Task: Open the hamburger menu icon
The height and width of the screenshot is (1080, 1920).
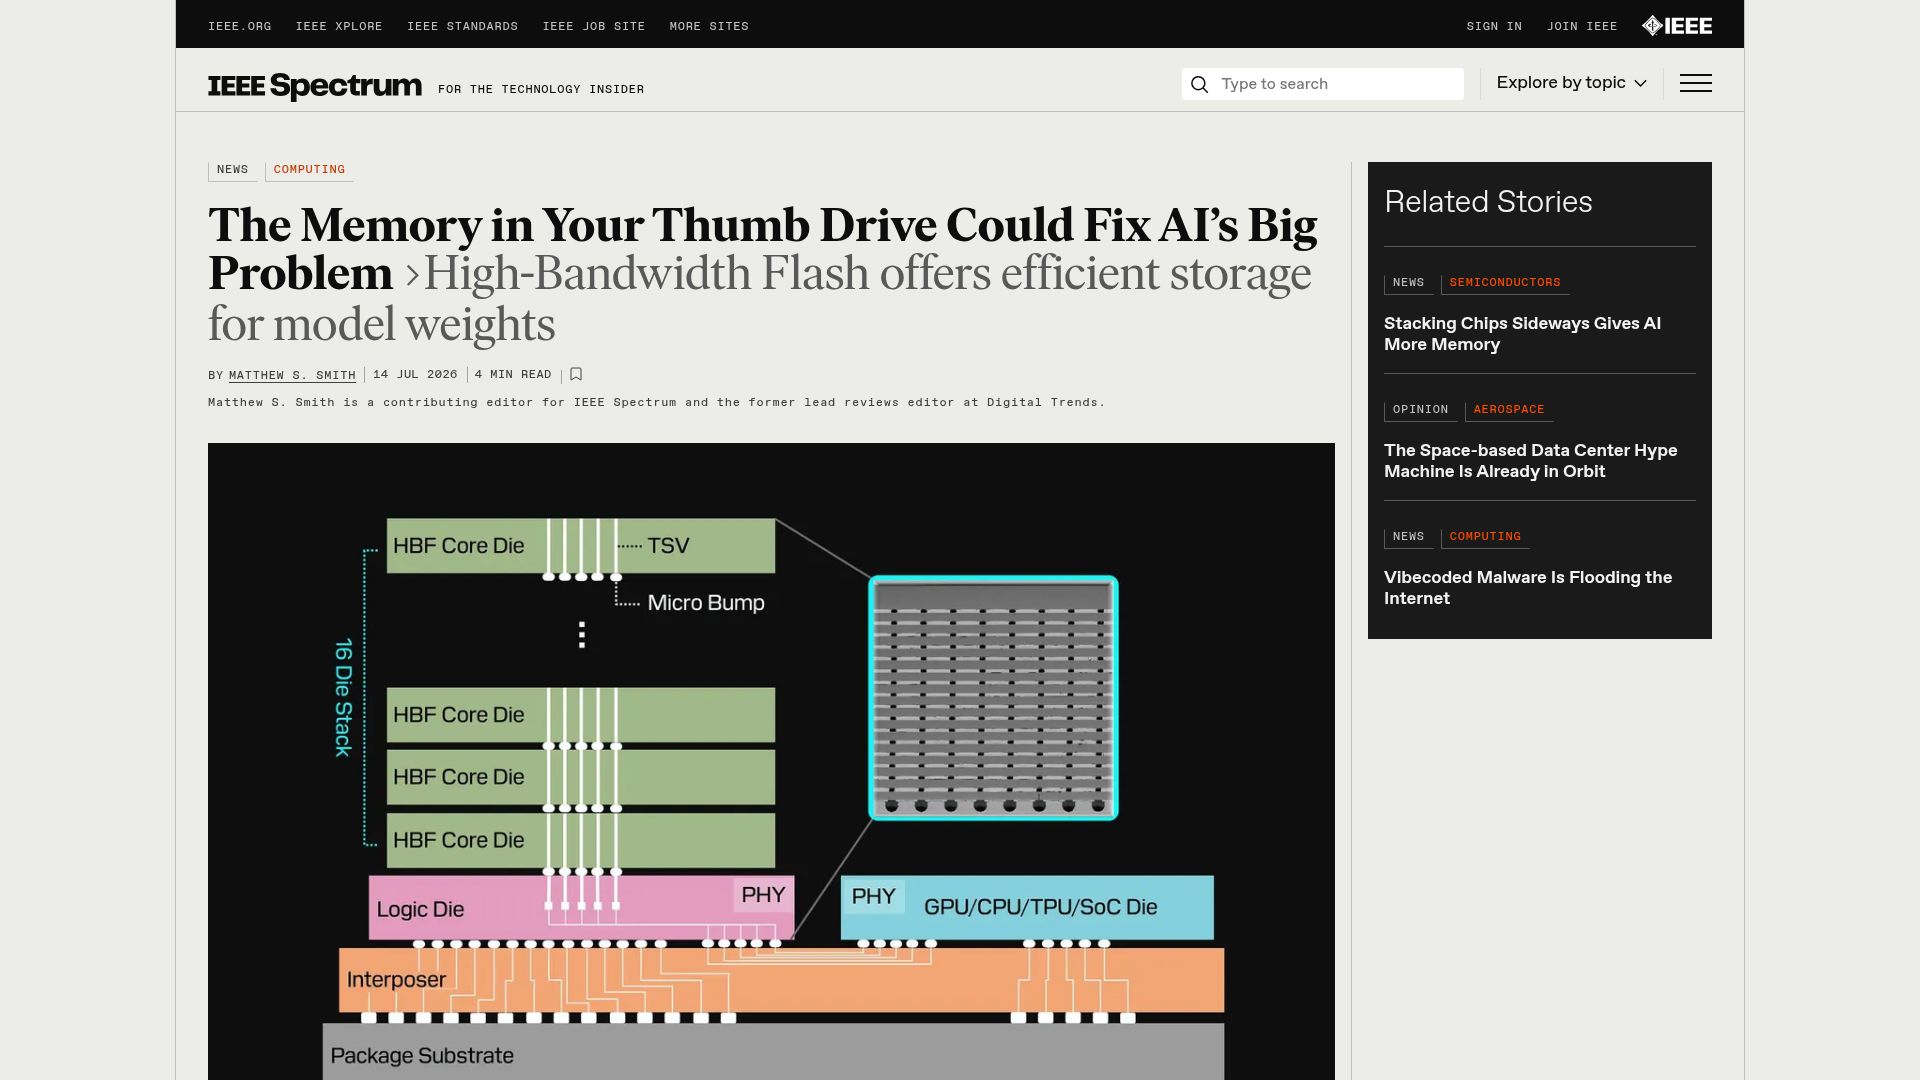Action: [x=1695, y=83]
